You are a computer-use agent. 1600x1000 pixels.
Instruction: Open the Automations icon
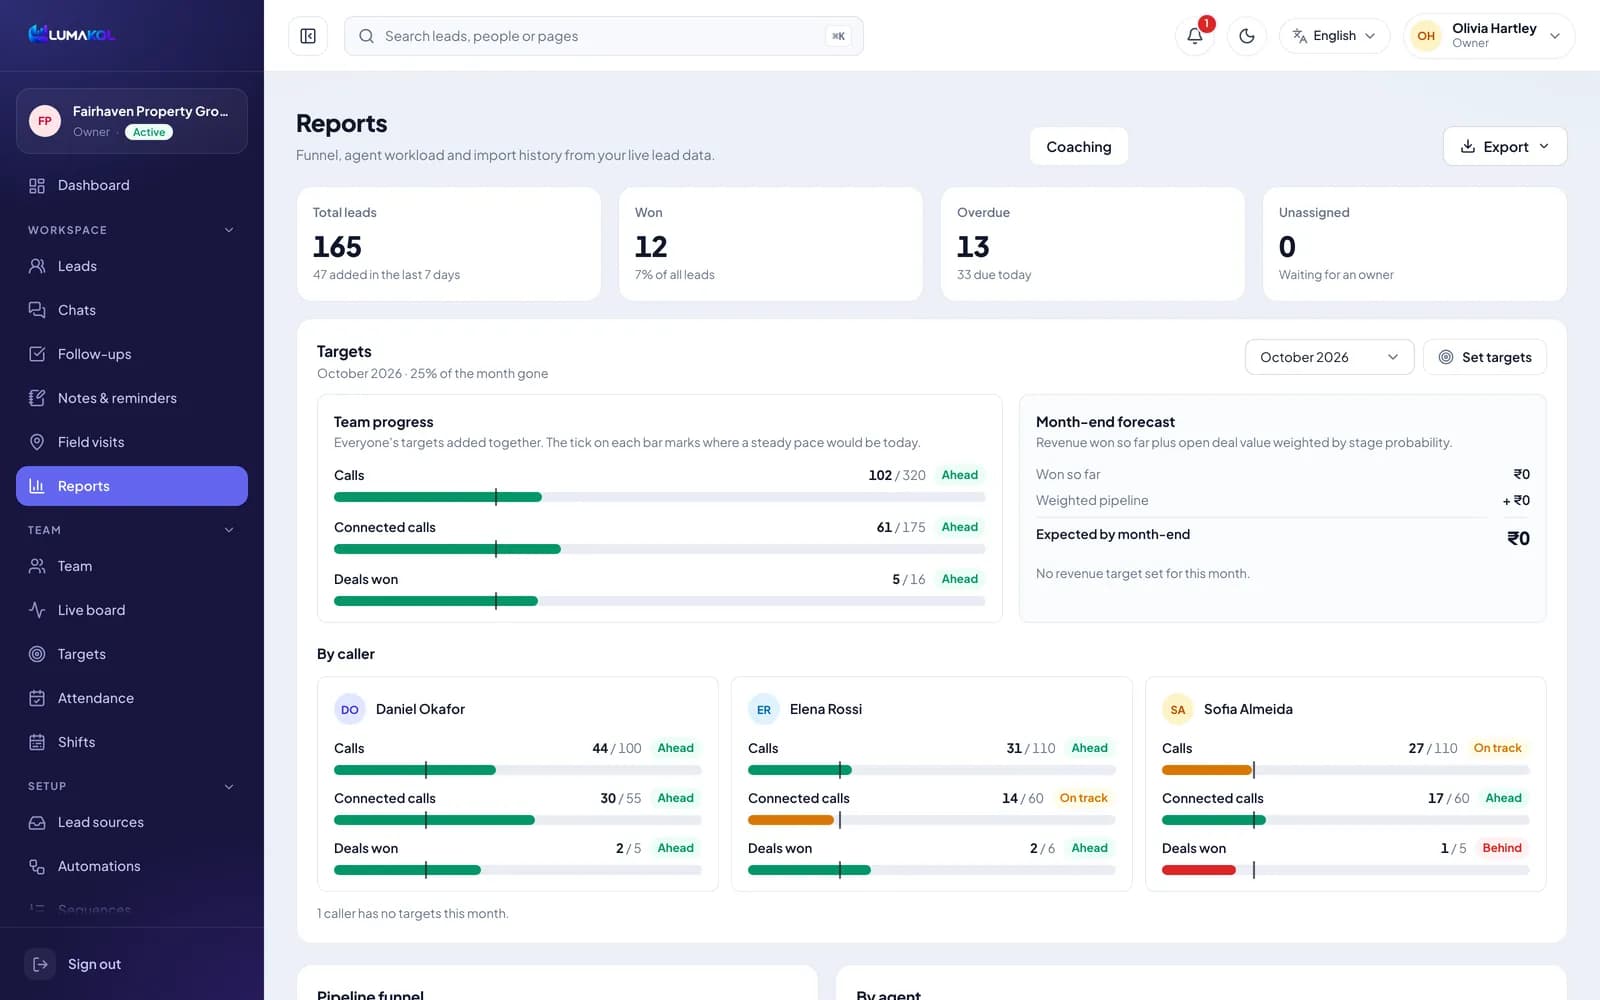(x=37, y=866)
